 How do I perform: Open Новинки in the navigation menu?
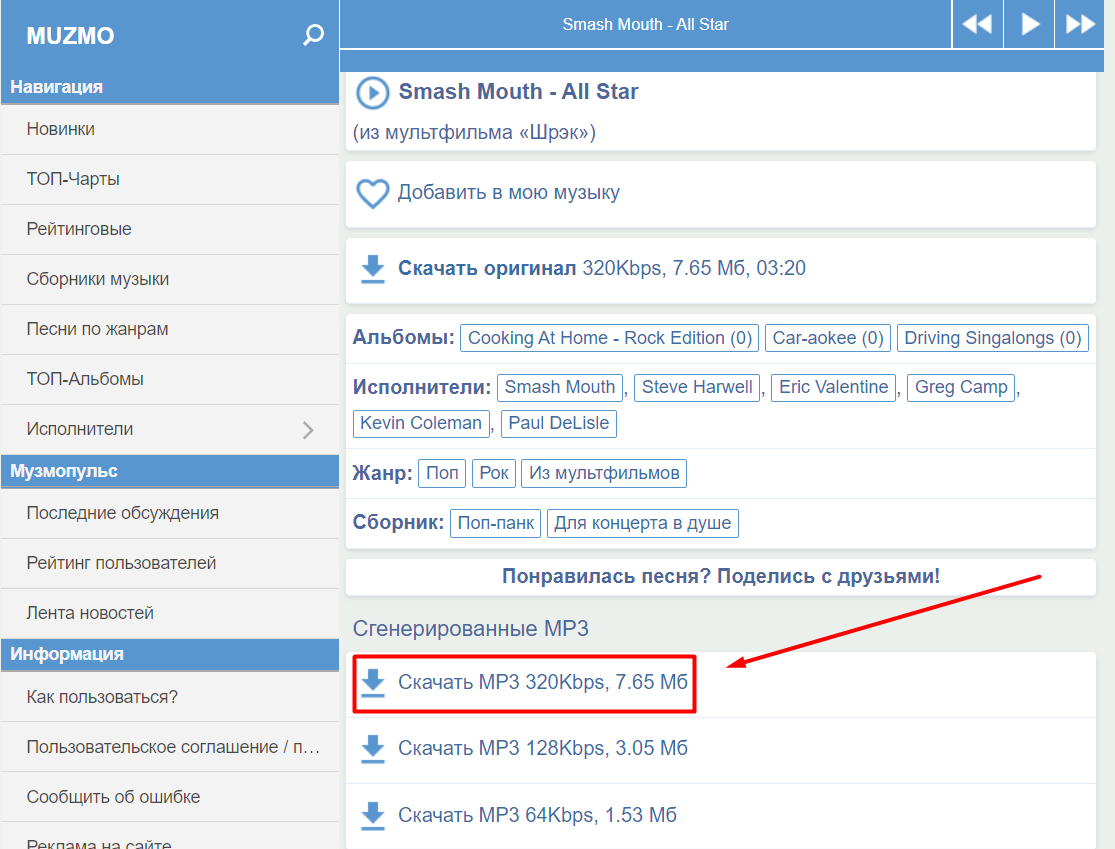point(61,129)
